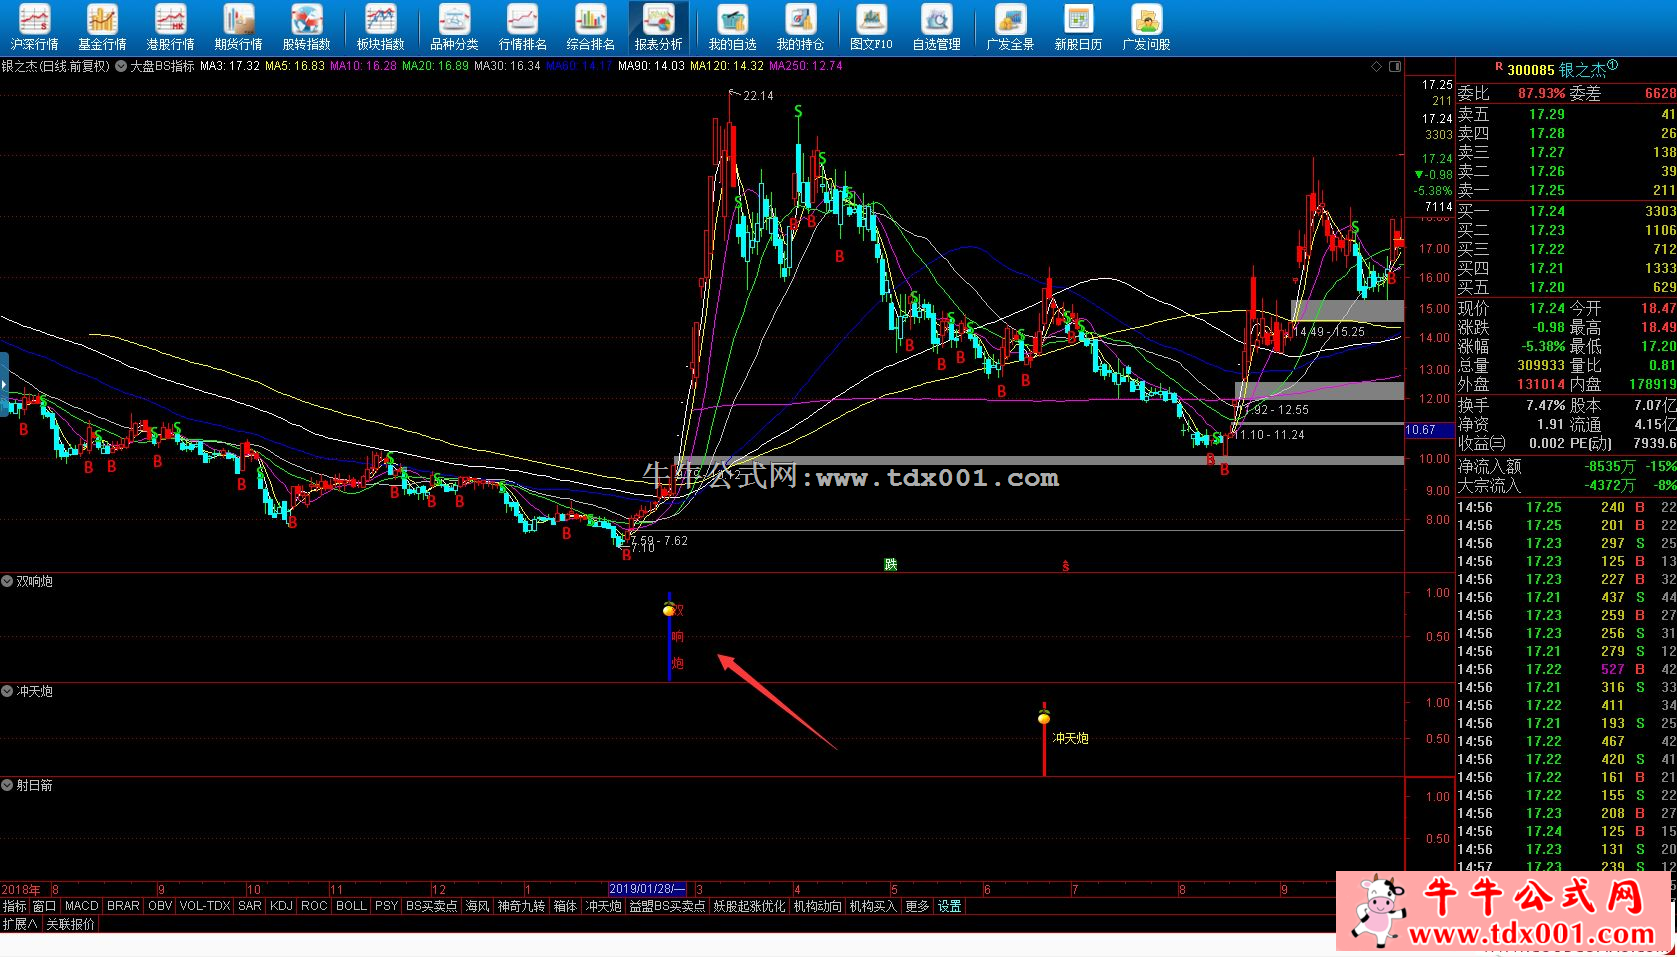Switch to the MACD indicator tab
Viewport: 1677px width, 957px height.
(x=82, y=906)
